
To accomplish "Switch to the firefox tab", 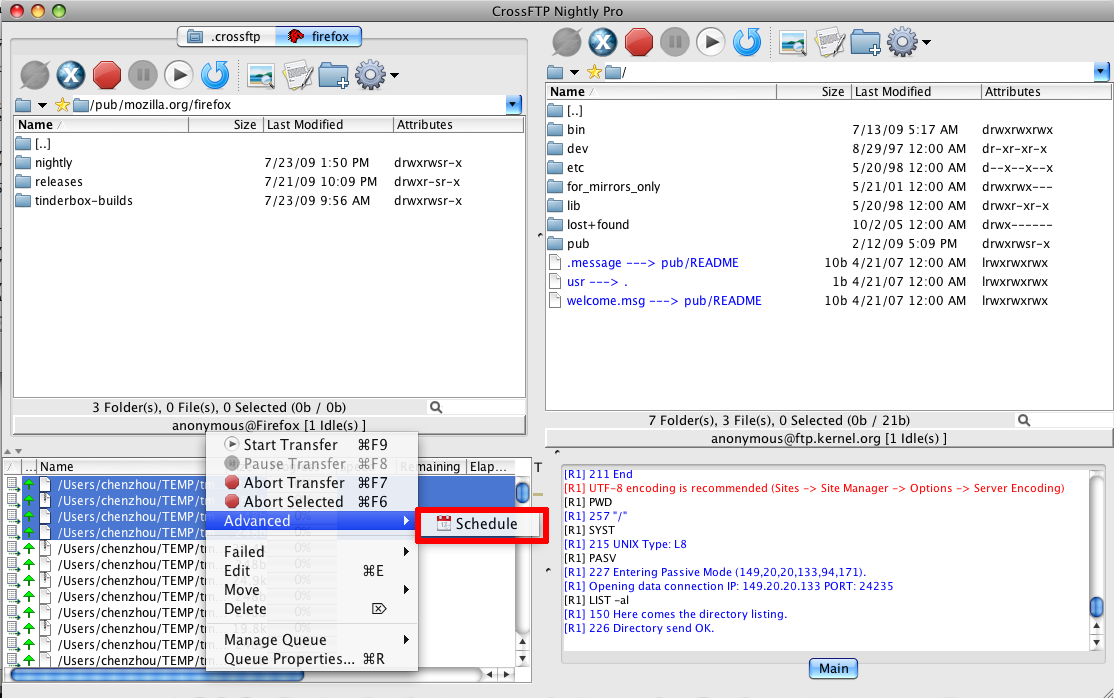I will pyautogui.click(x=319, y=36).
